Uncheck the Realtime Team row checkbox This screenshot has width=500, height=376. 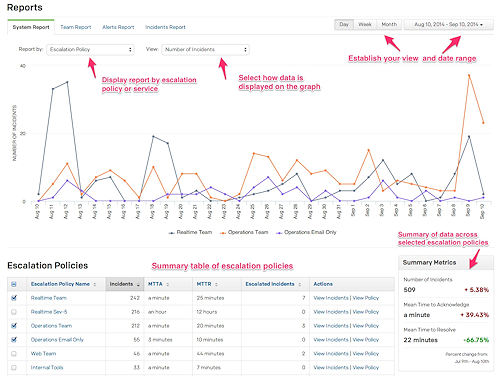14,298
